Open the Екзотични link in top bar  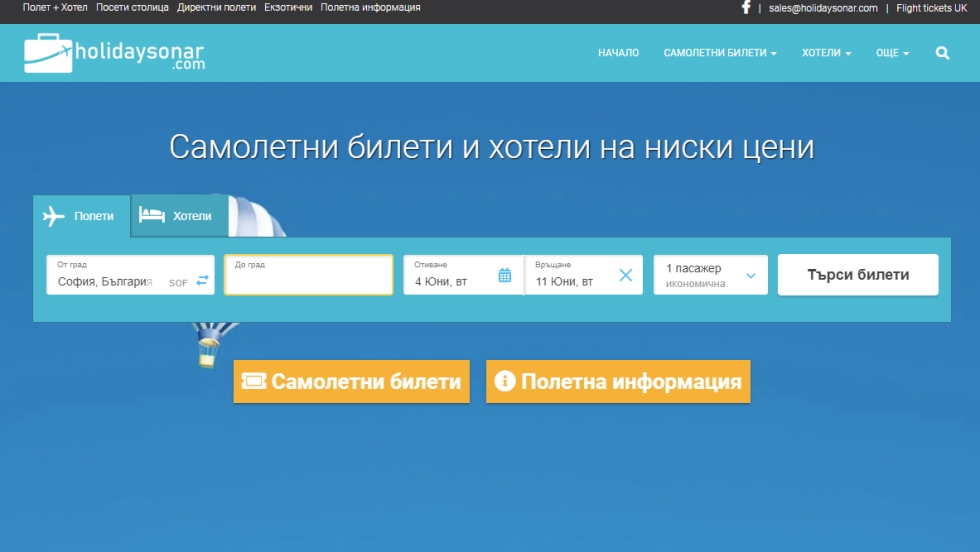[x=288, y=7]
